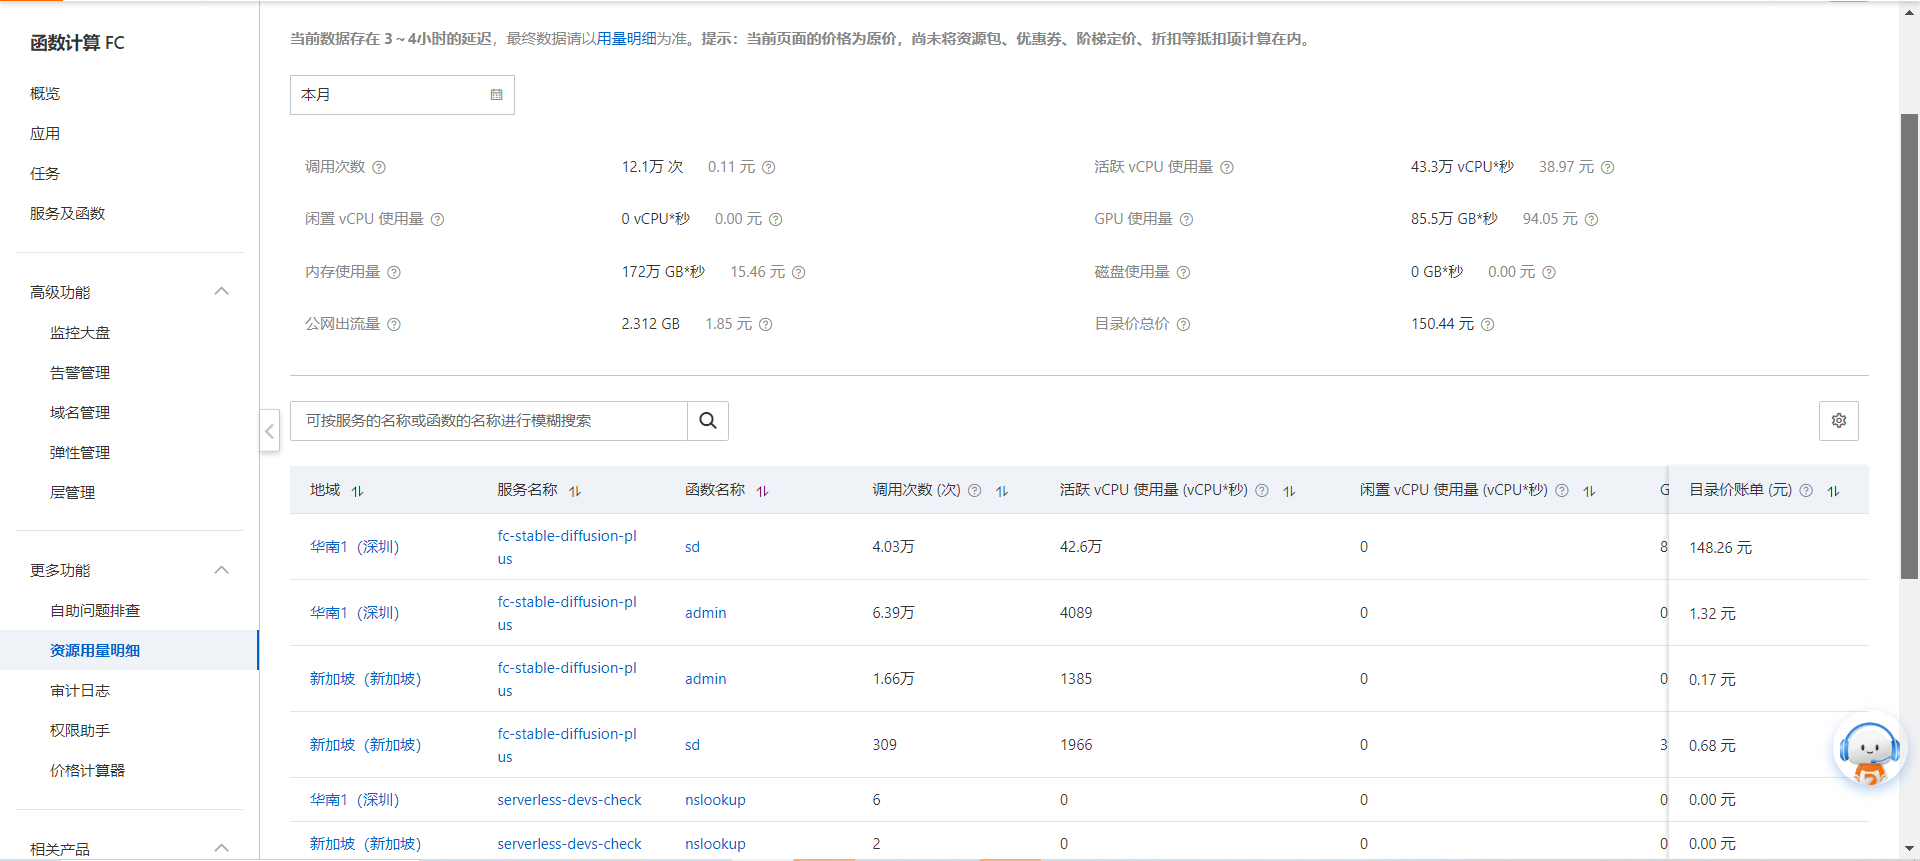
Task: Click help icon next to 内存使用量
Action: (x=394, y=273)
